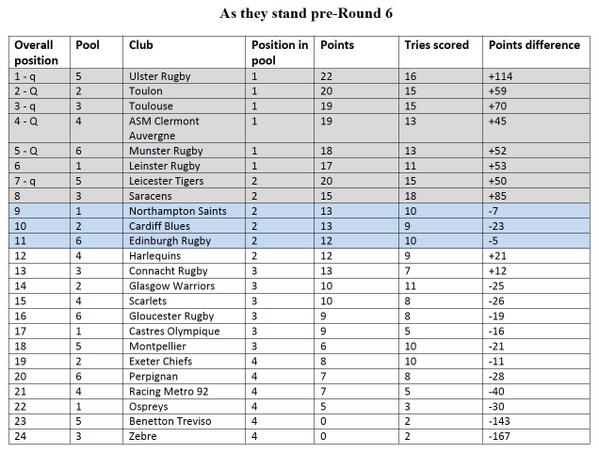Select the Harlequins club name
The image size is (599, 454).
[x=155, y=256]
